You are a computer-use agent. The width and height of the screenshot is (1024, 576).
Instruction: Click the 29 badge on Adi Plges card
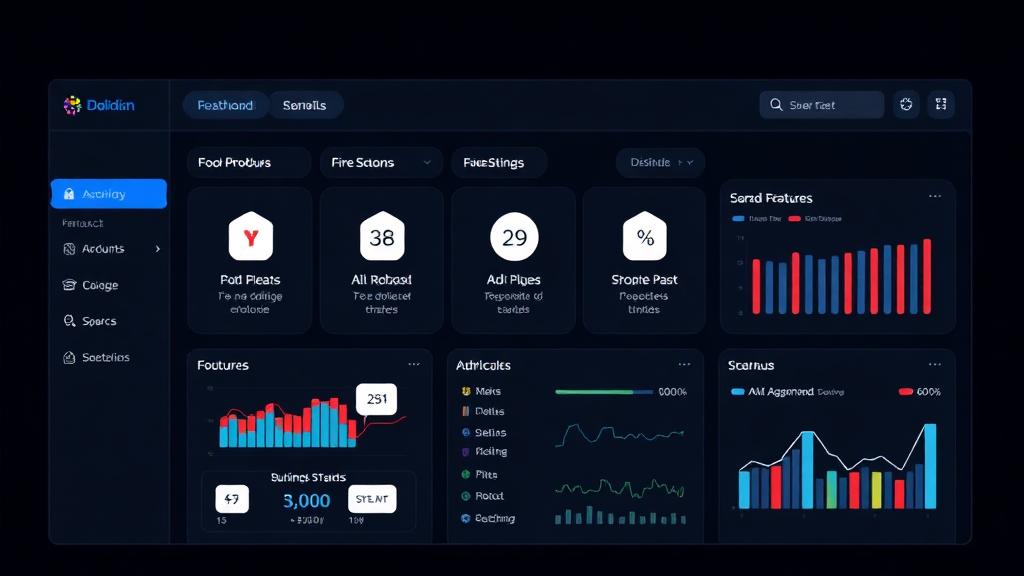[x=514, y=236]
